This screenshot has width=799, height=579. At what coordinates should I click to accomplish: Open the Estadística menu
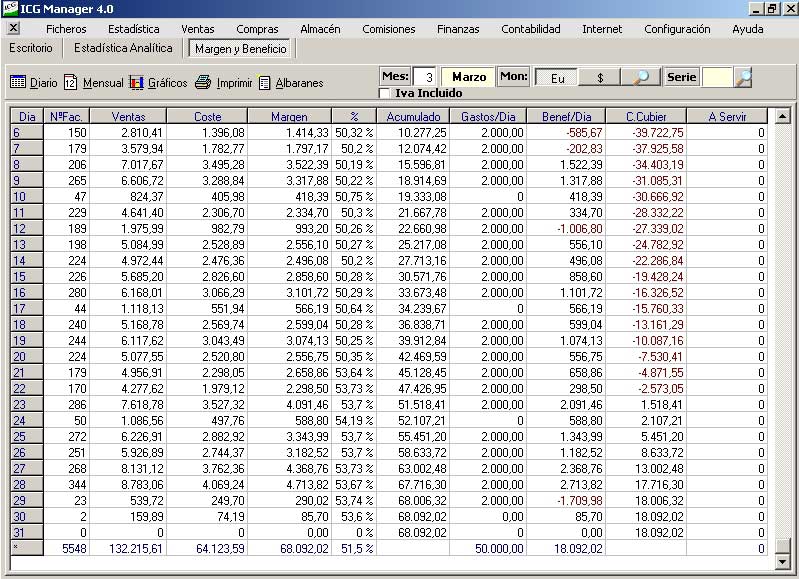[133, 29]
